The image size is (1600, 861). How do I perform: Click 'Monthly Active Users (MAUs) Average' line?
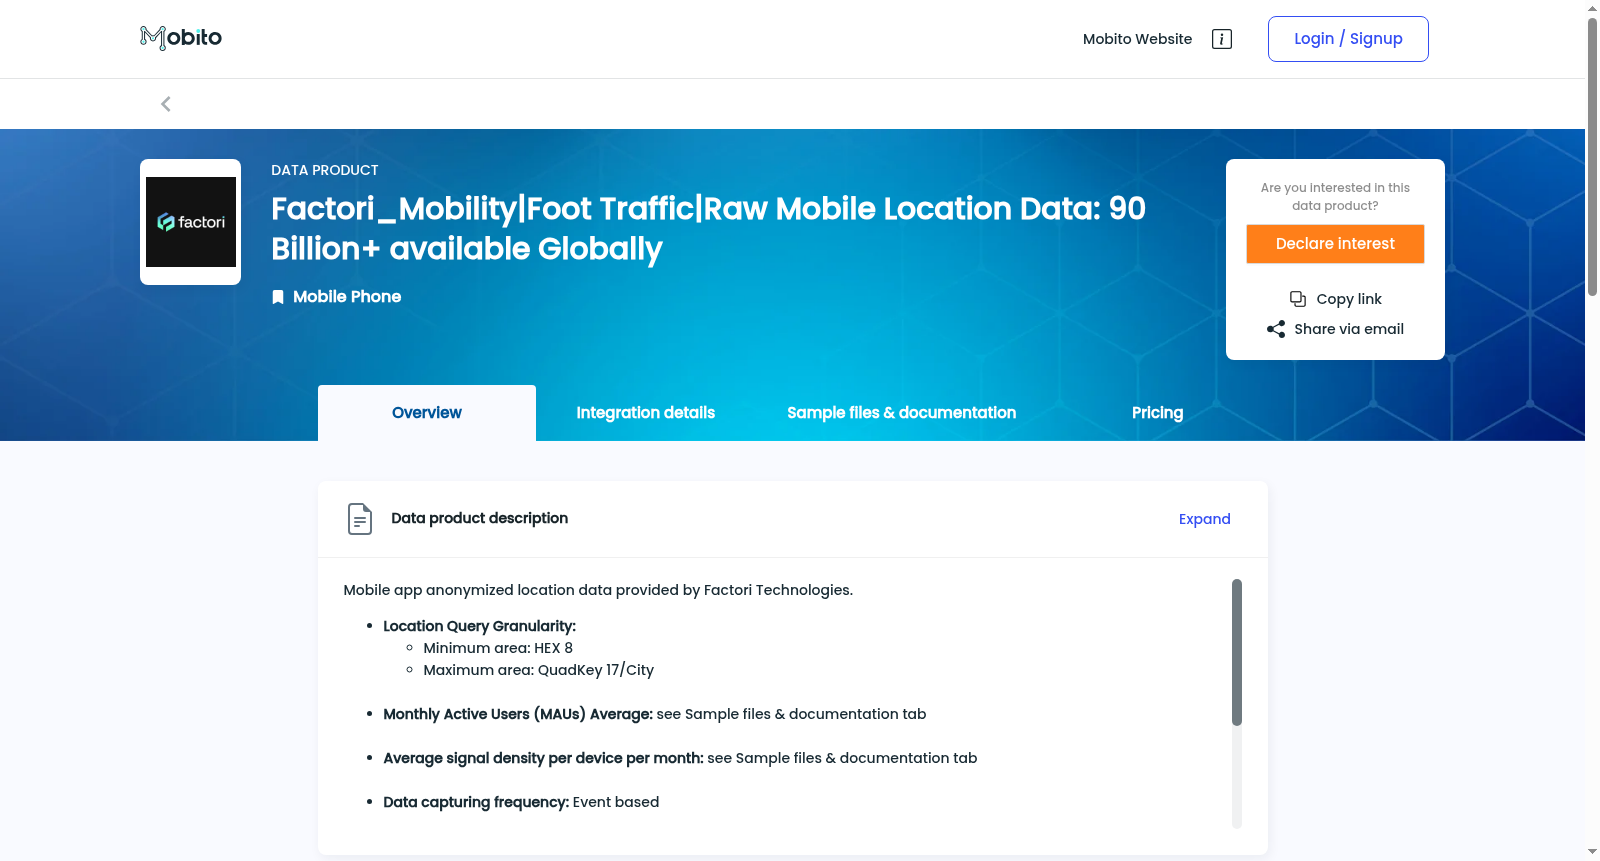click(x=655, y=714)
